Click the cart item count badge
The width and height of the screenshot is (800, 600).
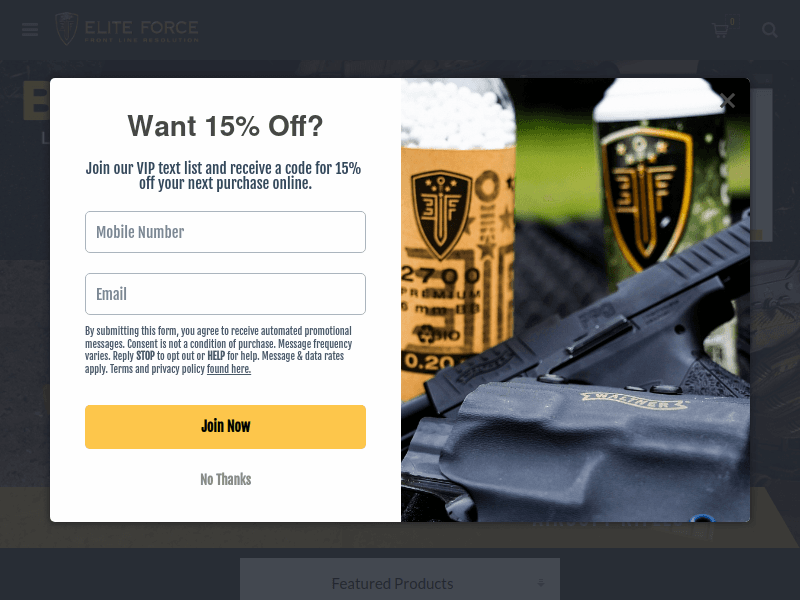[732, 21]
